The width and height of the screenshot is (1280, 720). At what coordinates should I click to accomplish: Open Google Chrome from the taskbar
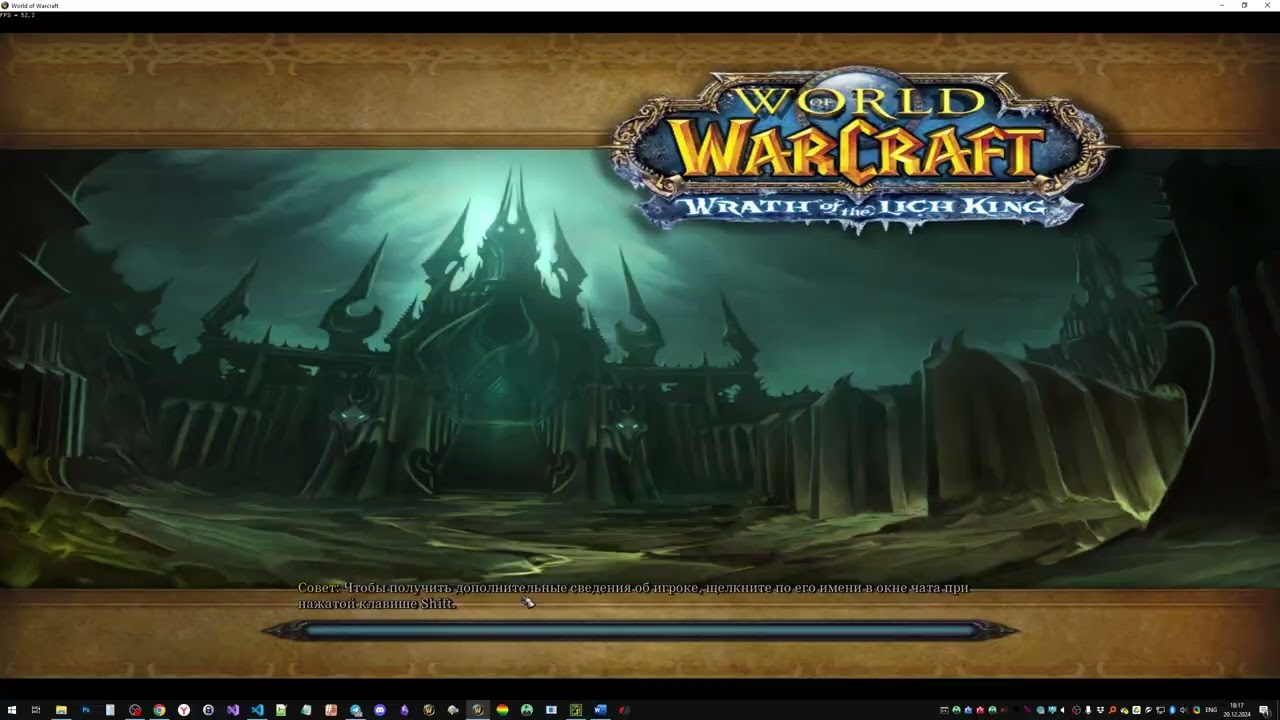pos(159,710)
